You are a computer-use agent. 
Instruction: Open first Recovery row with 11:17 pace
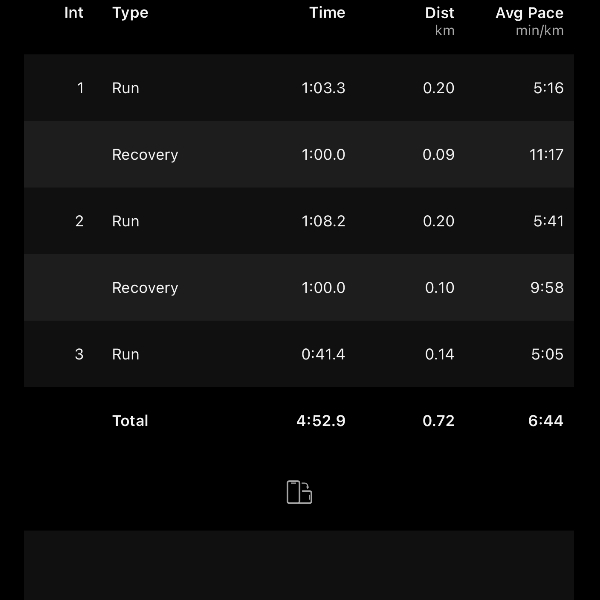[x=299, y=154]
